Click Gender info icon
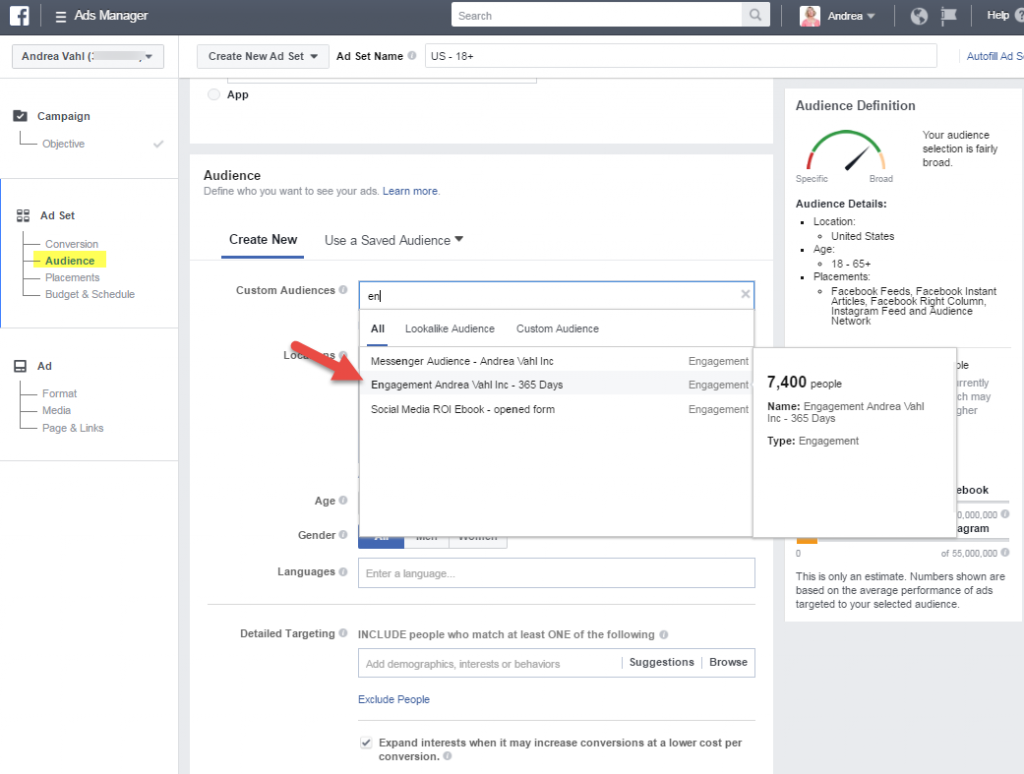 [x=343, y=534]
